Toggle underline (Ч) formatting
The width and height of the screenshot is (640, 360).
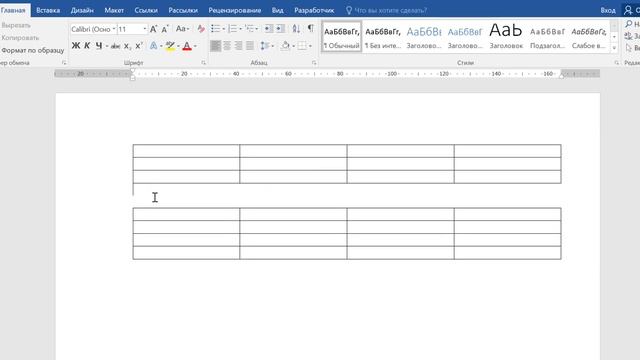coord(99,46)
